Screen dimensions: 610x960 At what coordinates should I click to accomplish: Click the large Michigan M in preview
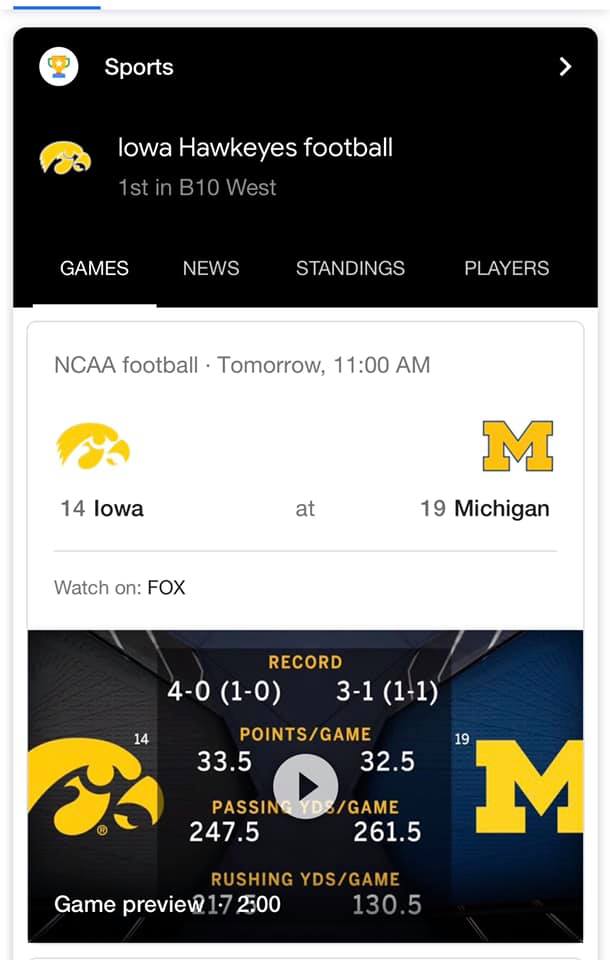coord(529,787)
